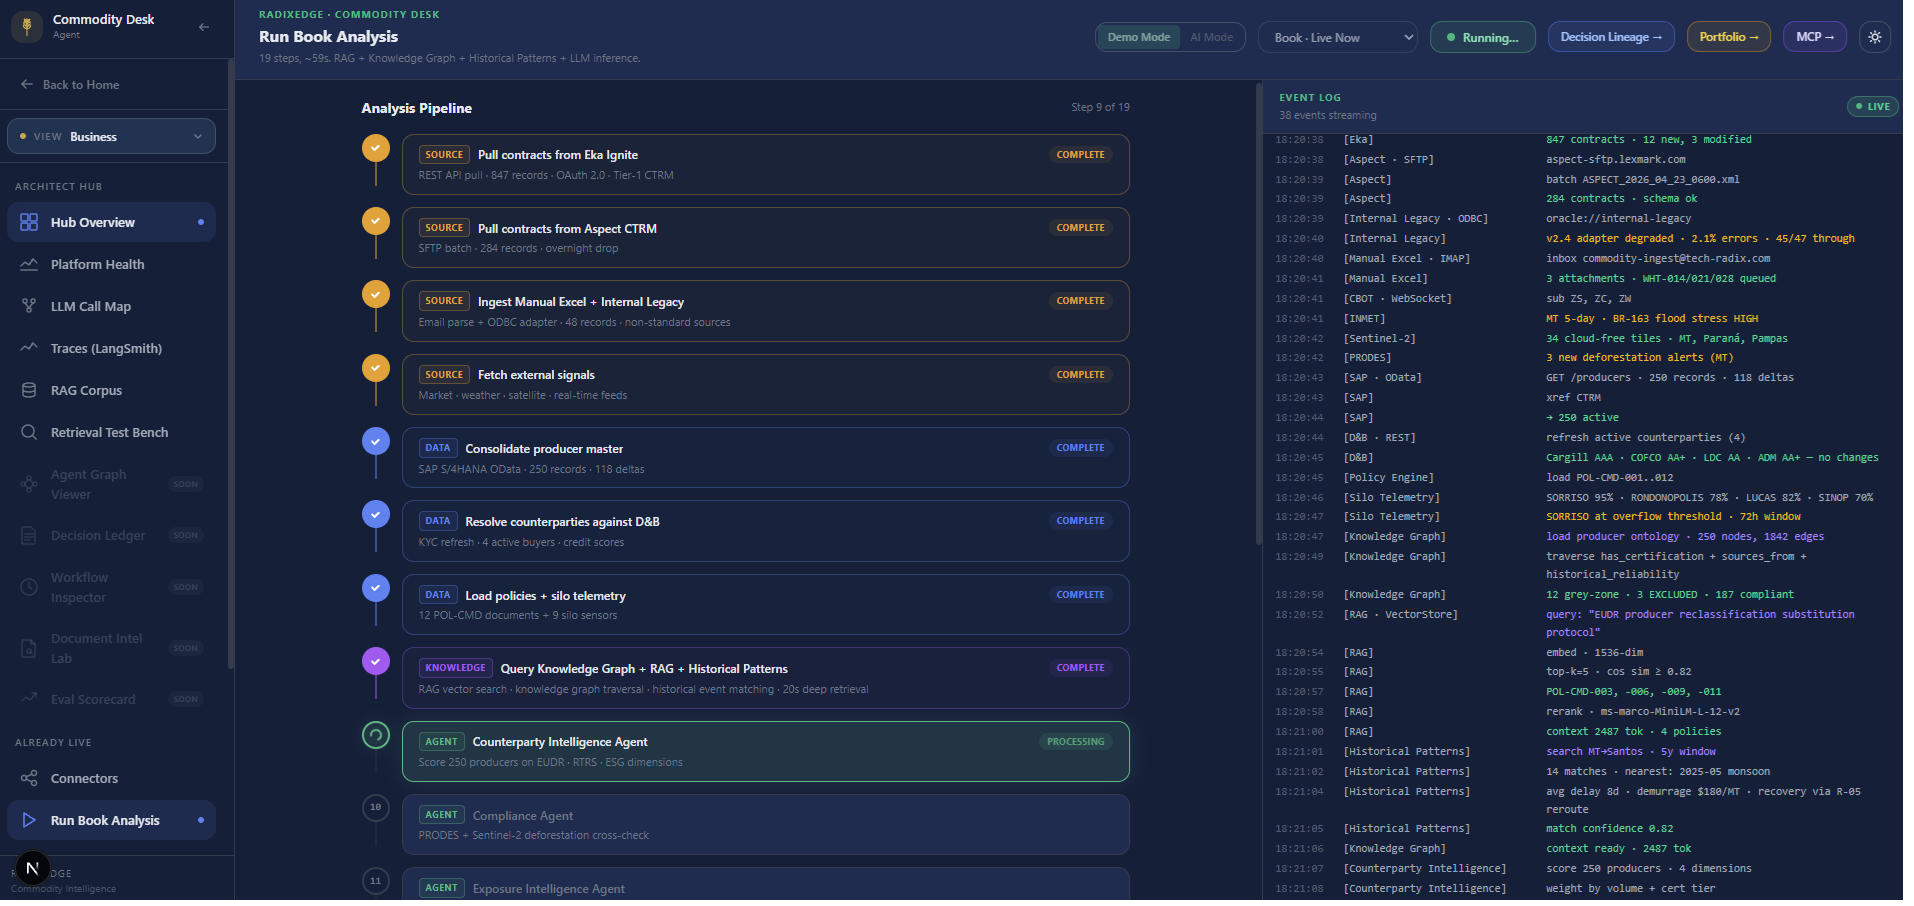
Task: Click the "Analysis Pipeline" heading
Action: coord(417,108)
